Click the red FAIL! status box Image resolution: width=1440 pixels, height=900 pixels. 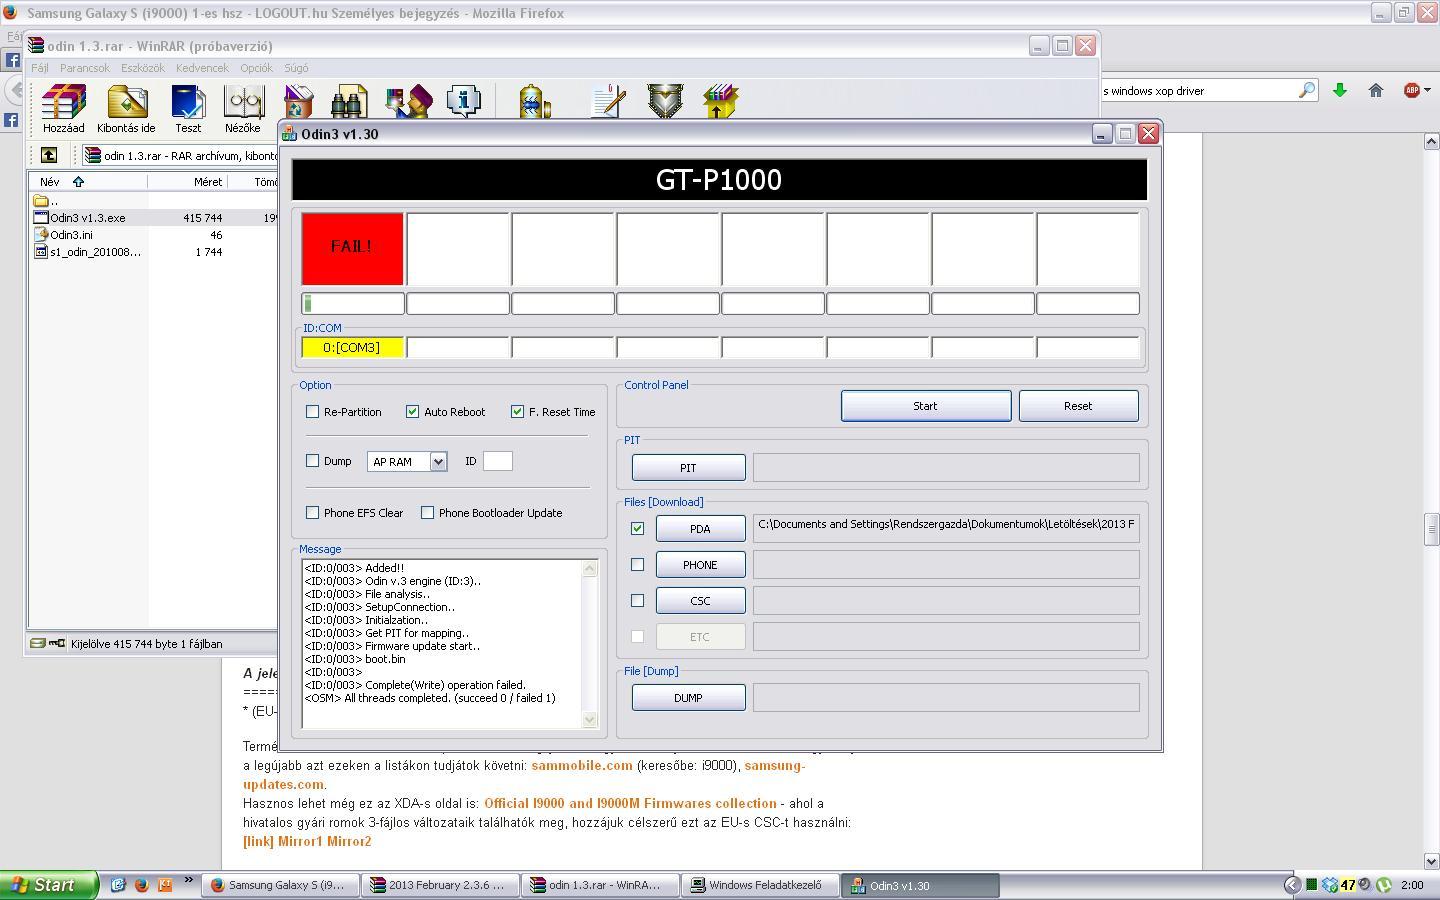coord(353,248)
